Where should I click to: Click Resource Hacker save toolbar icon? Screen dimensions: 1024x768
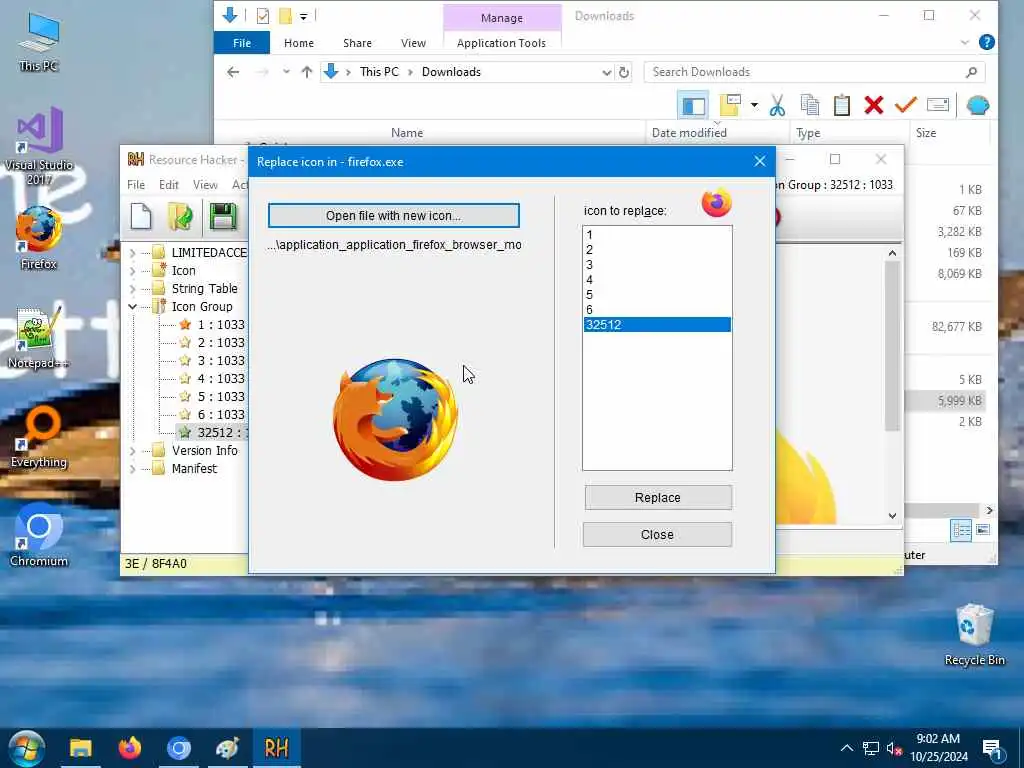(223, 217)
